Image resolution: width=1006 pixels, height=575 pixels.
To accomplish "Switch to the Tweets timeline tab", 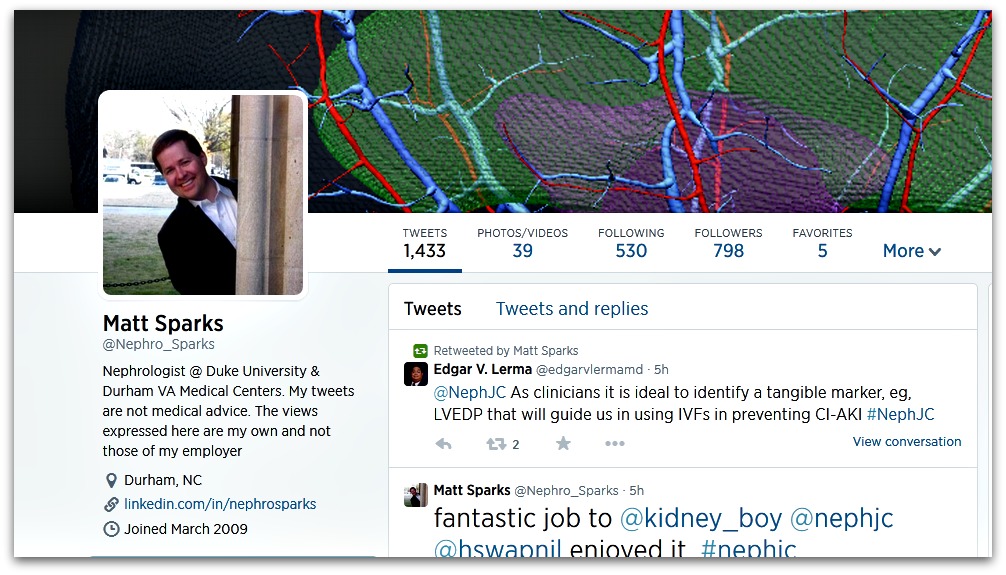I will click(432, 309).
